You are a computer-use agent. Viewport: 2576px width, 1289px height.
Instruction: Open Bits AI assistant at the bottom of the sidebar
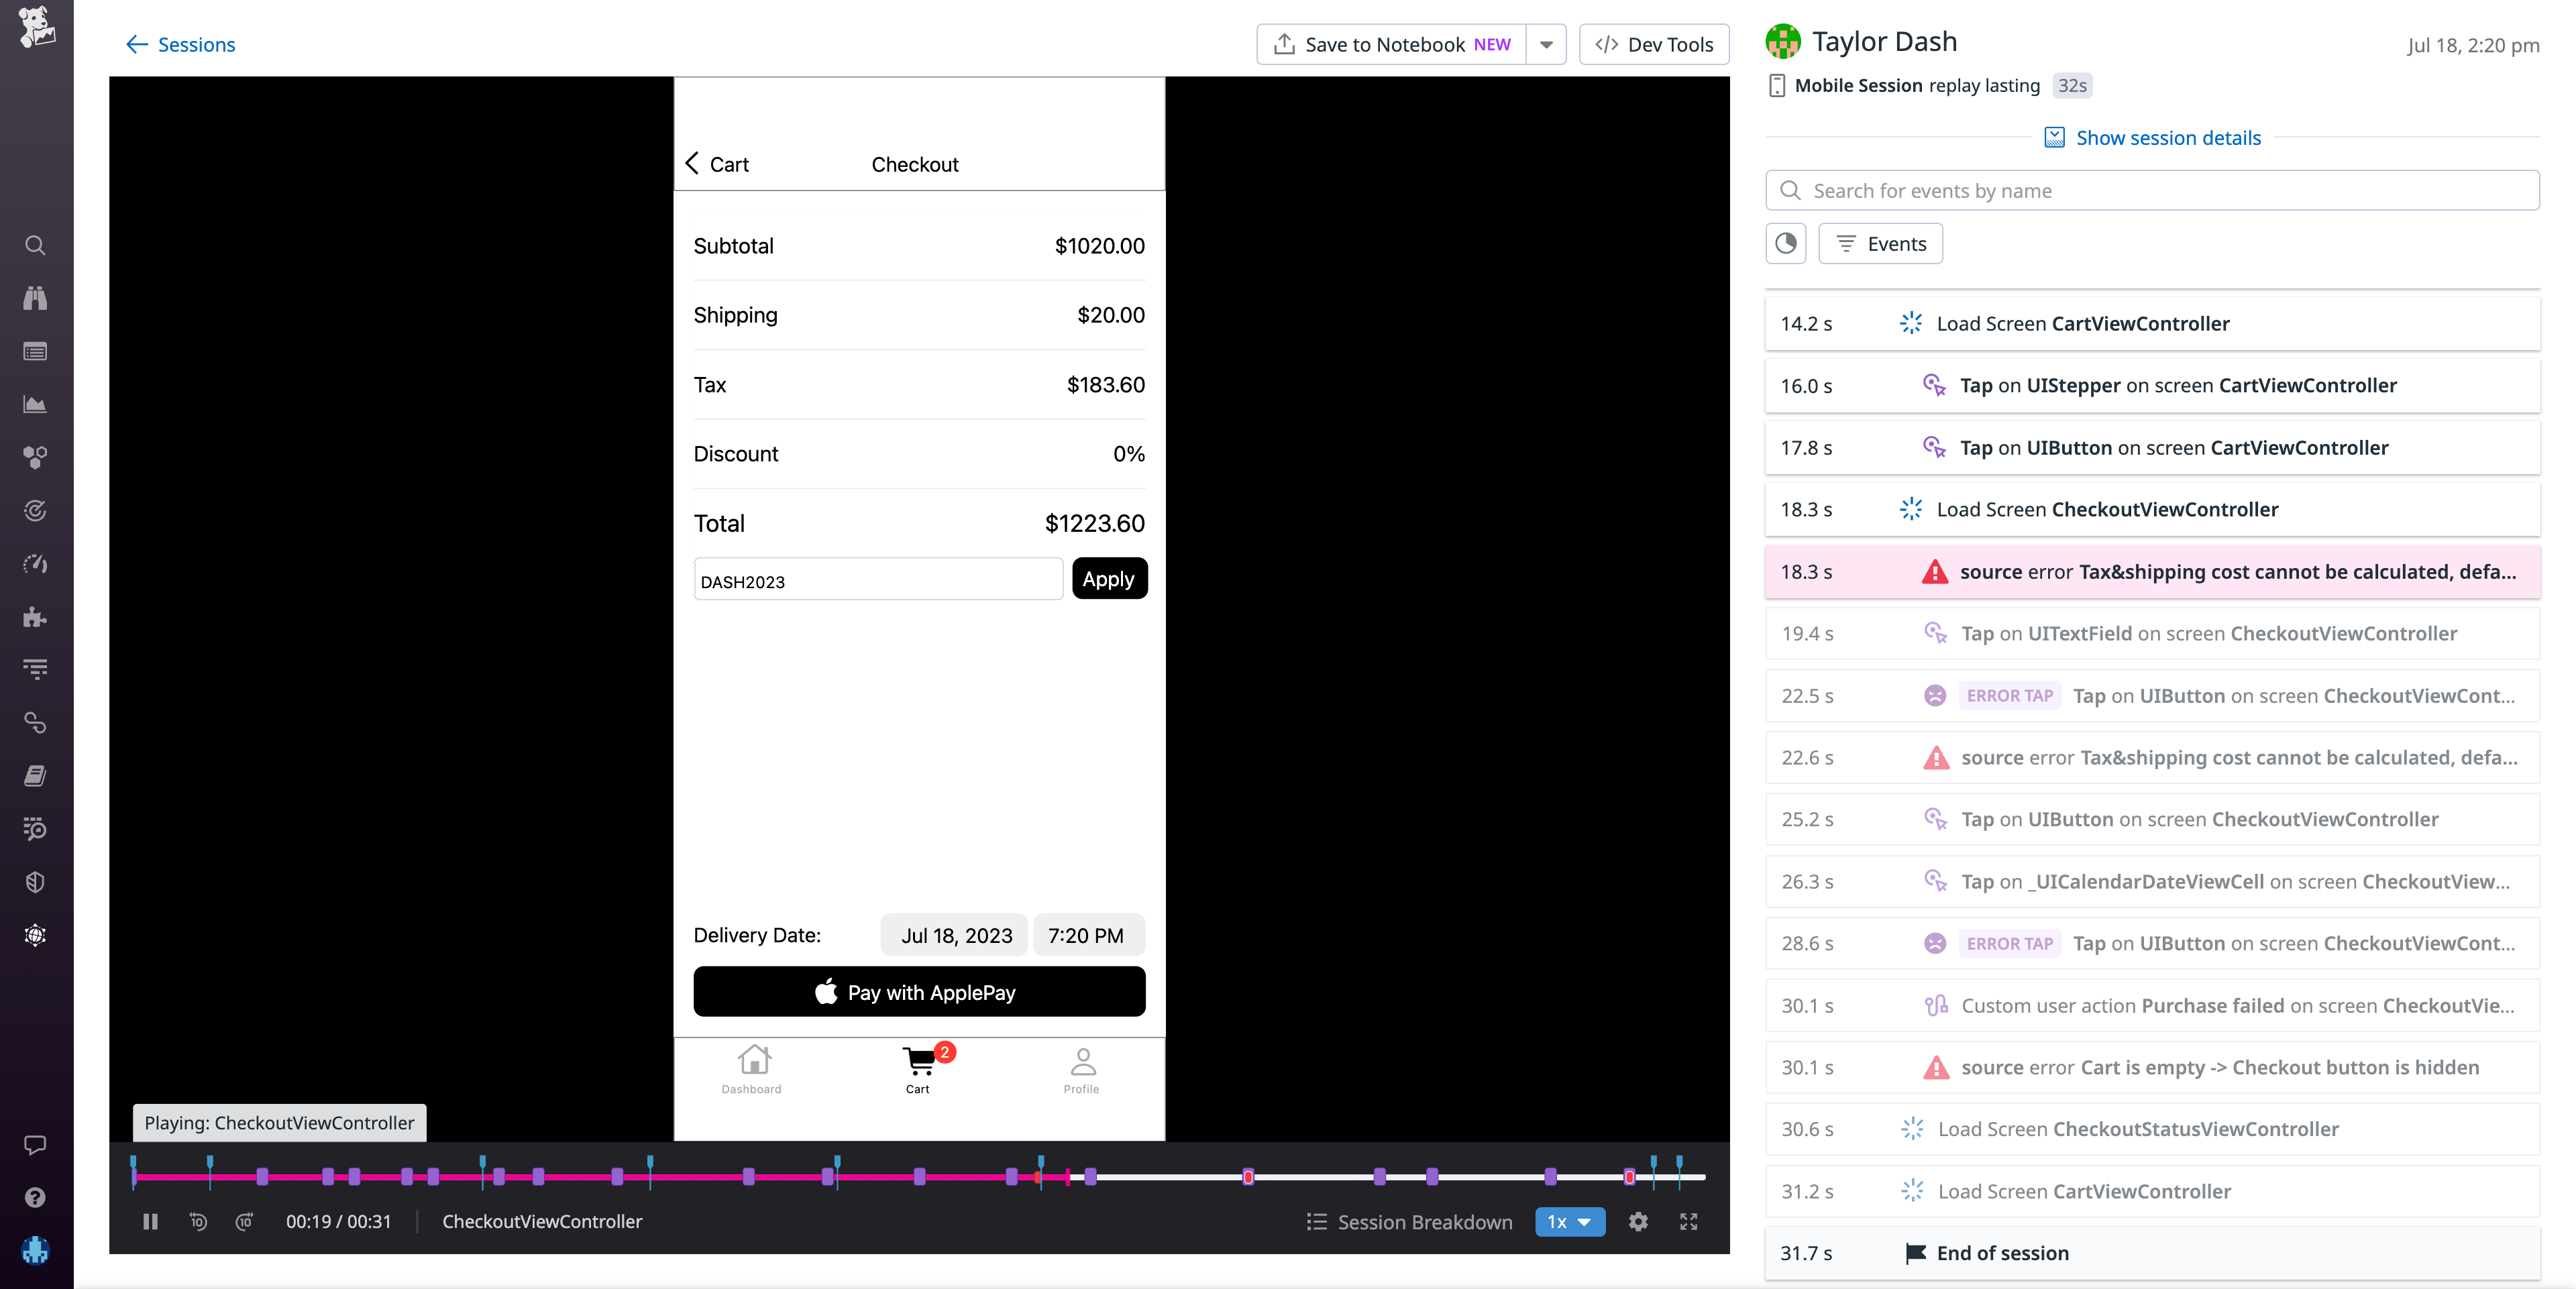pyautogui.click(x=35, y=1250)
